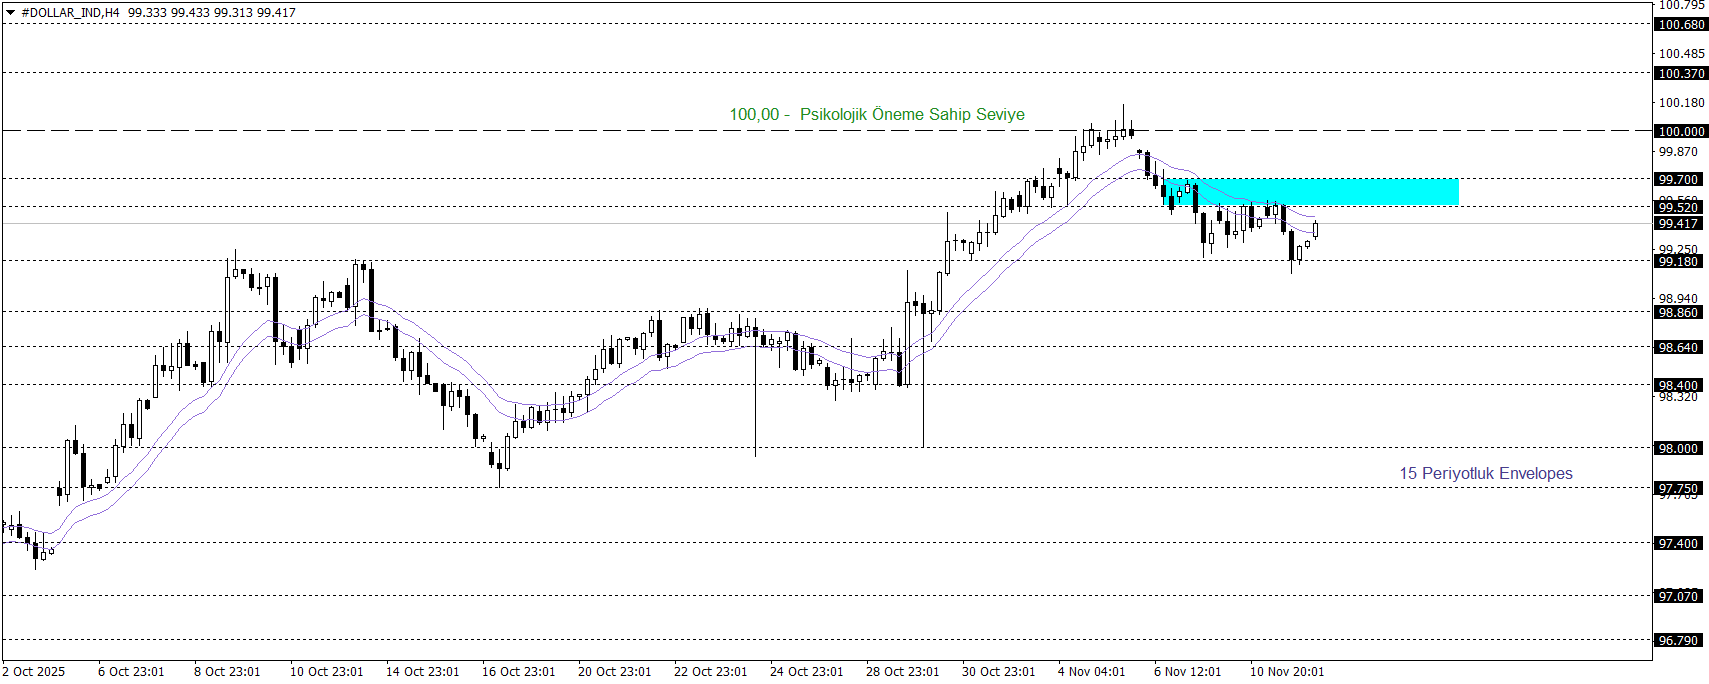Select the "16 Oct 23:01" time axis label
The width and height of the screenshot is (1709, 684).
pos(518,671)
